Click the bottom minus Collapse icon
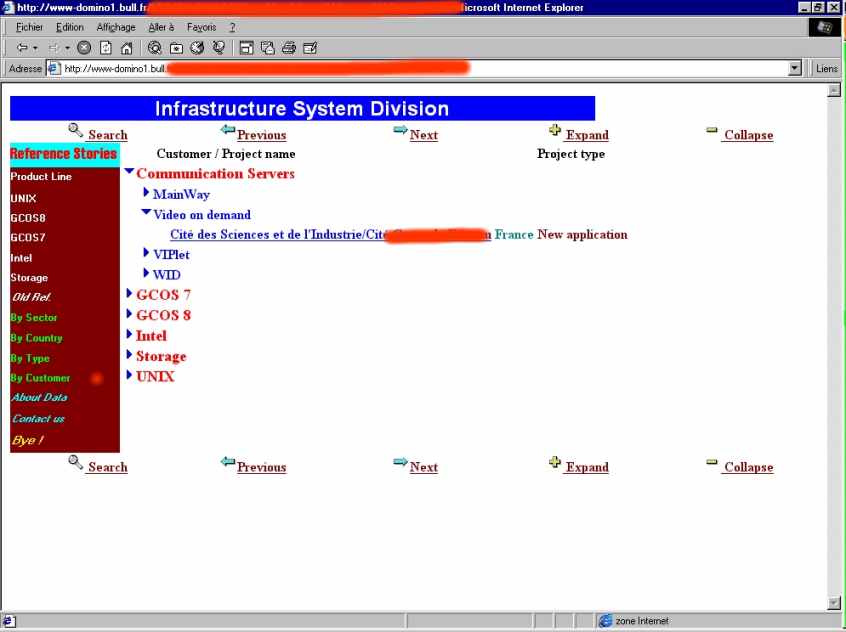This screenshot has width=846, height=632. [x=712, y=462]
